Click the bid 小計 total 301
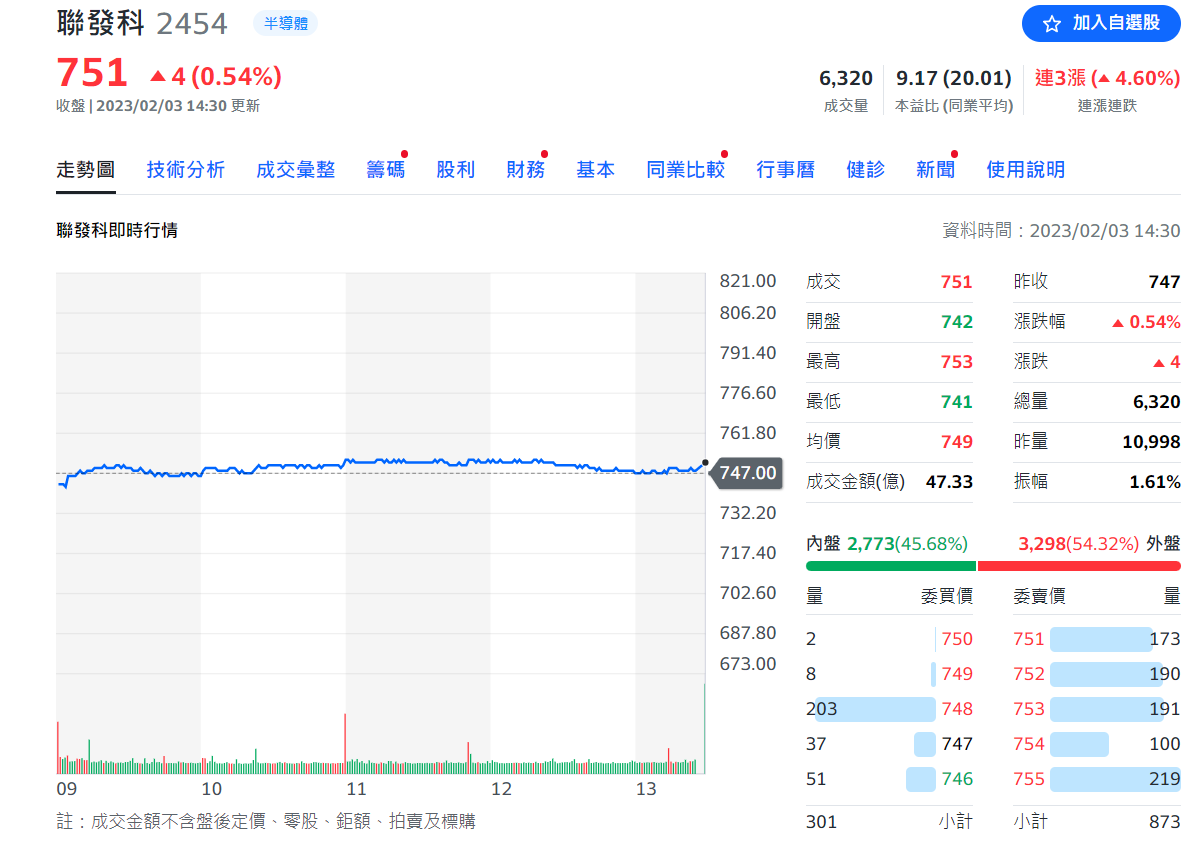Image resolution: width=1203 pixels, height=860 pixels. pyautogui.click(x=822, y=822)
